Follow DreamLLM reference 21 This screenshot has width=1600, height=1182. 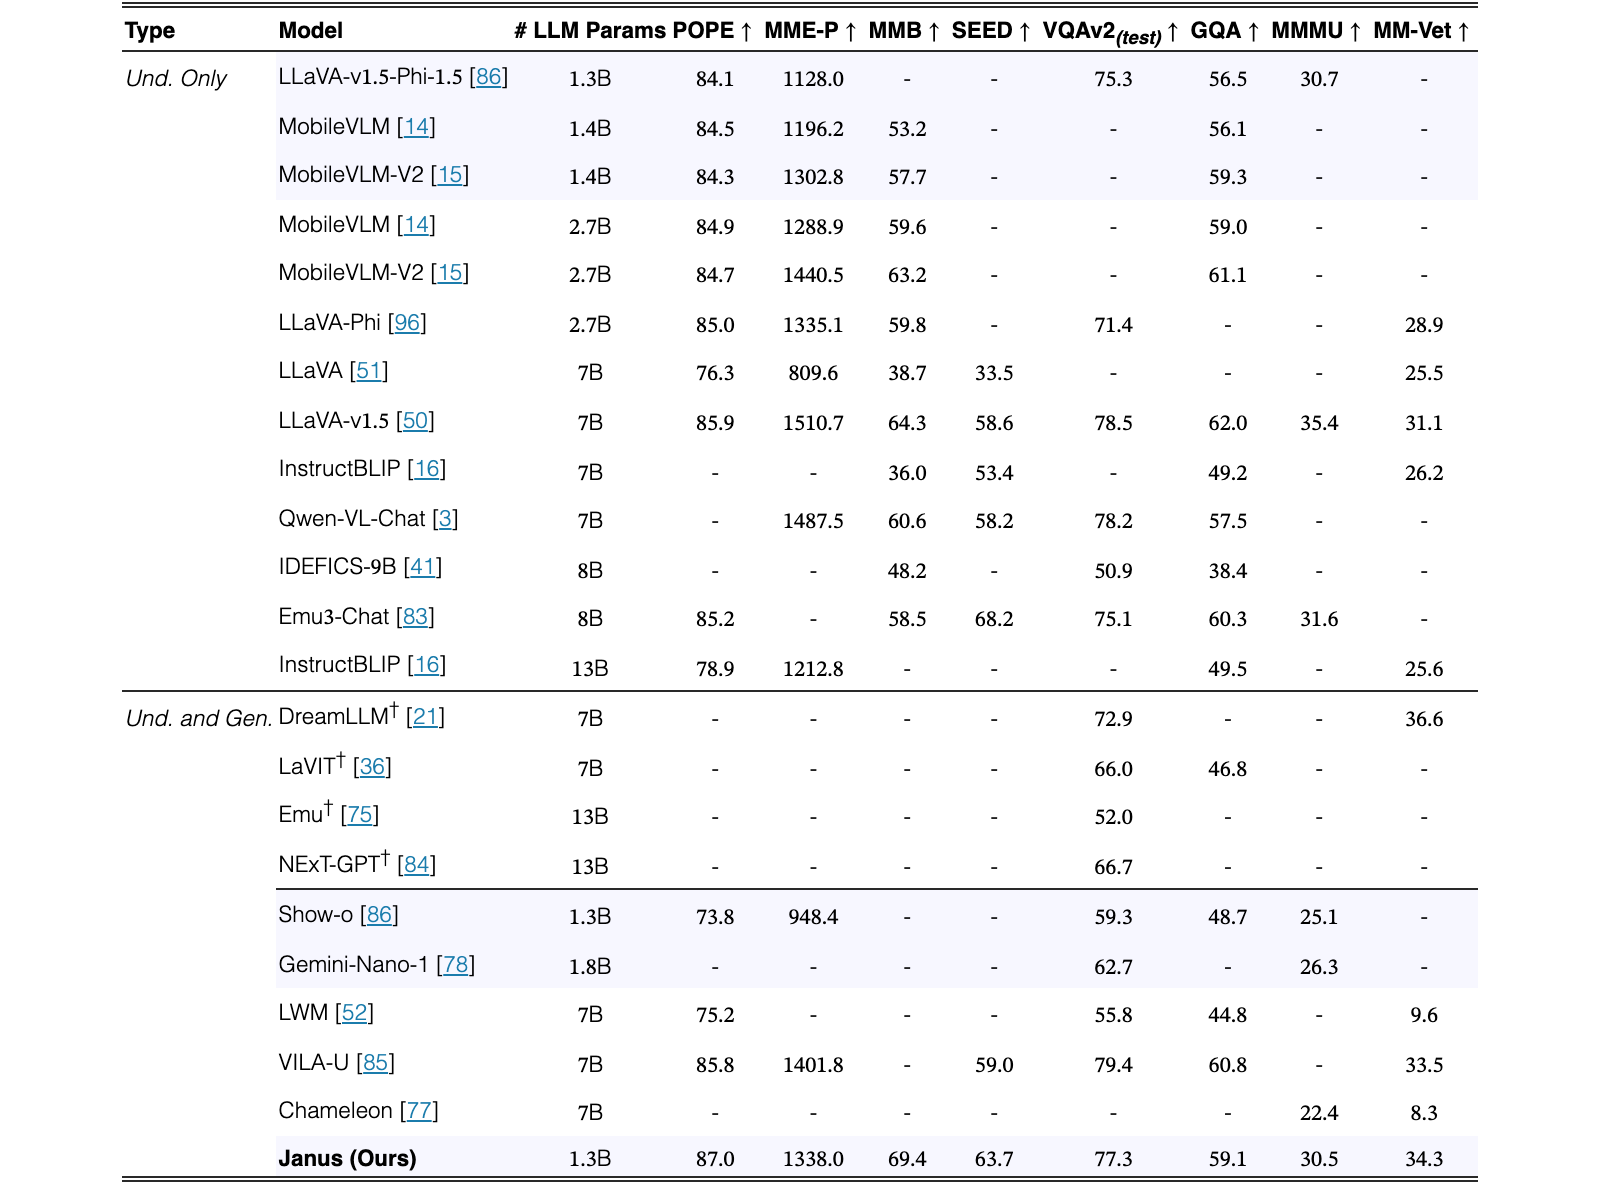[425, 716]
